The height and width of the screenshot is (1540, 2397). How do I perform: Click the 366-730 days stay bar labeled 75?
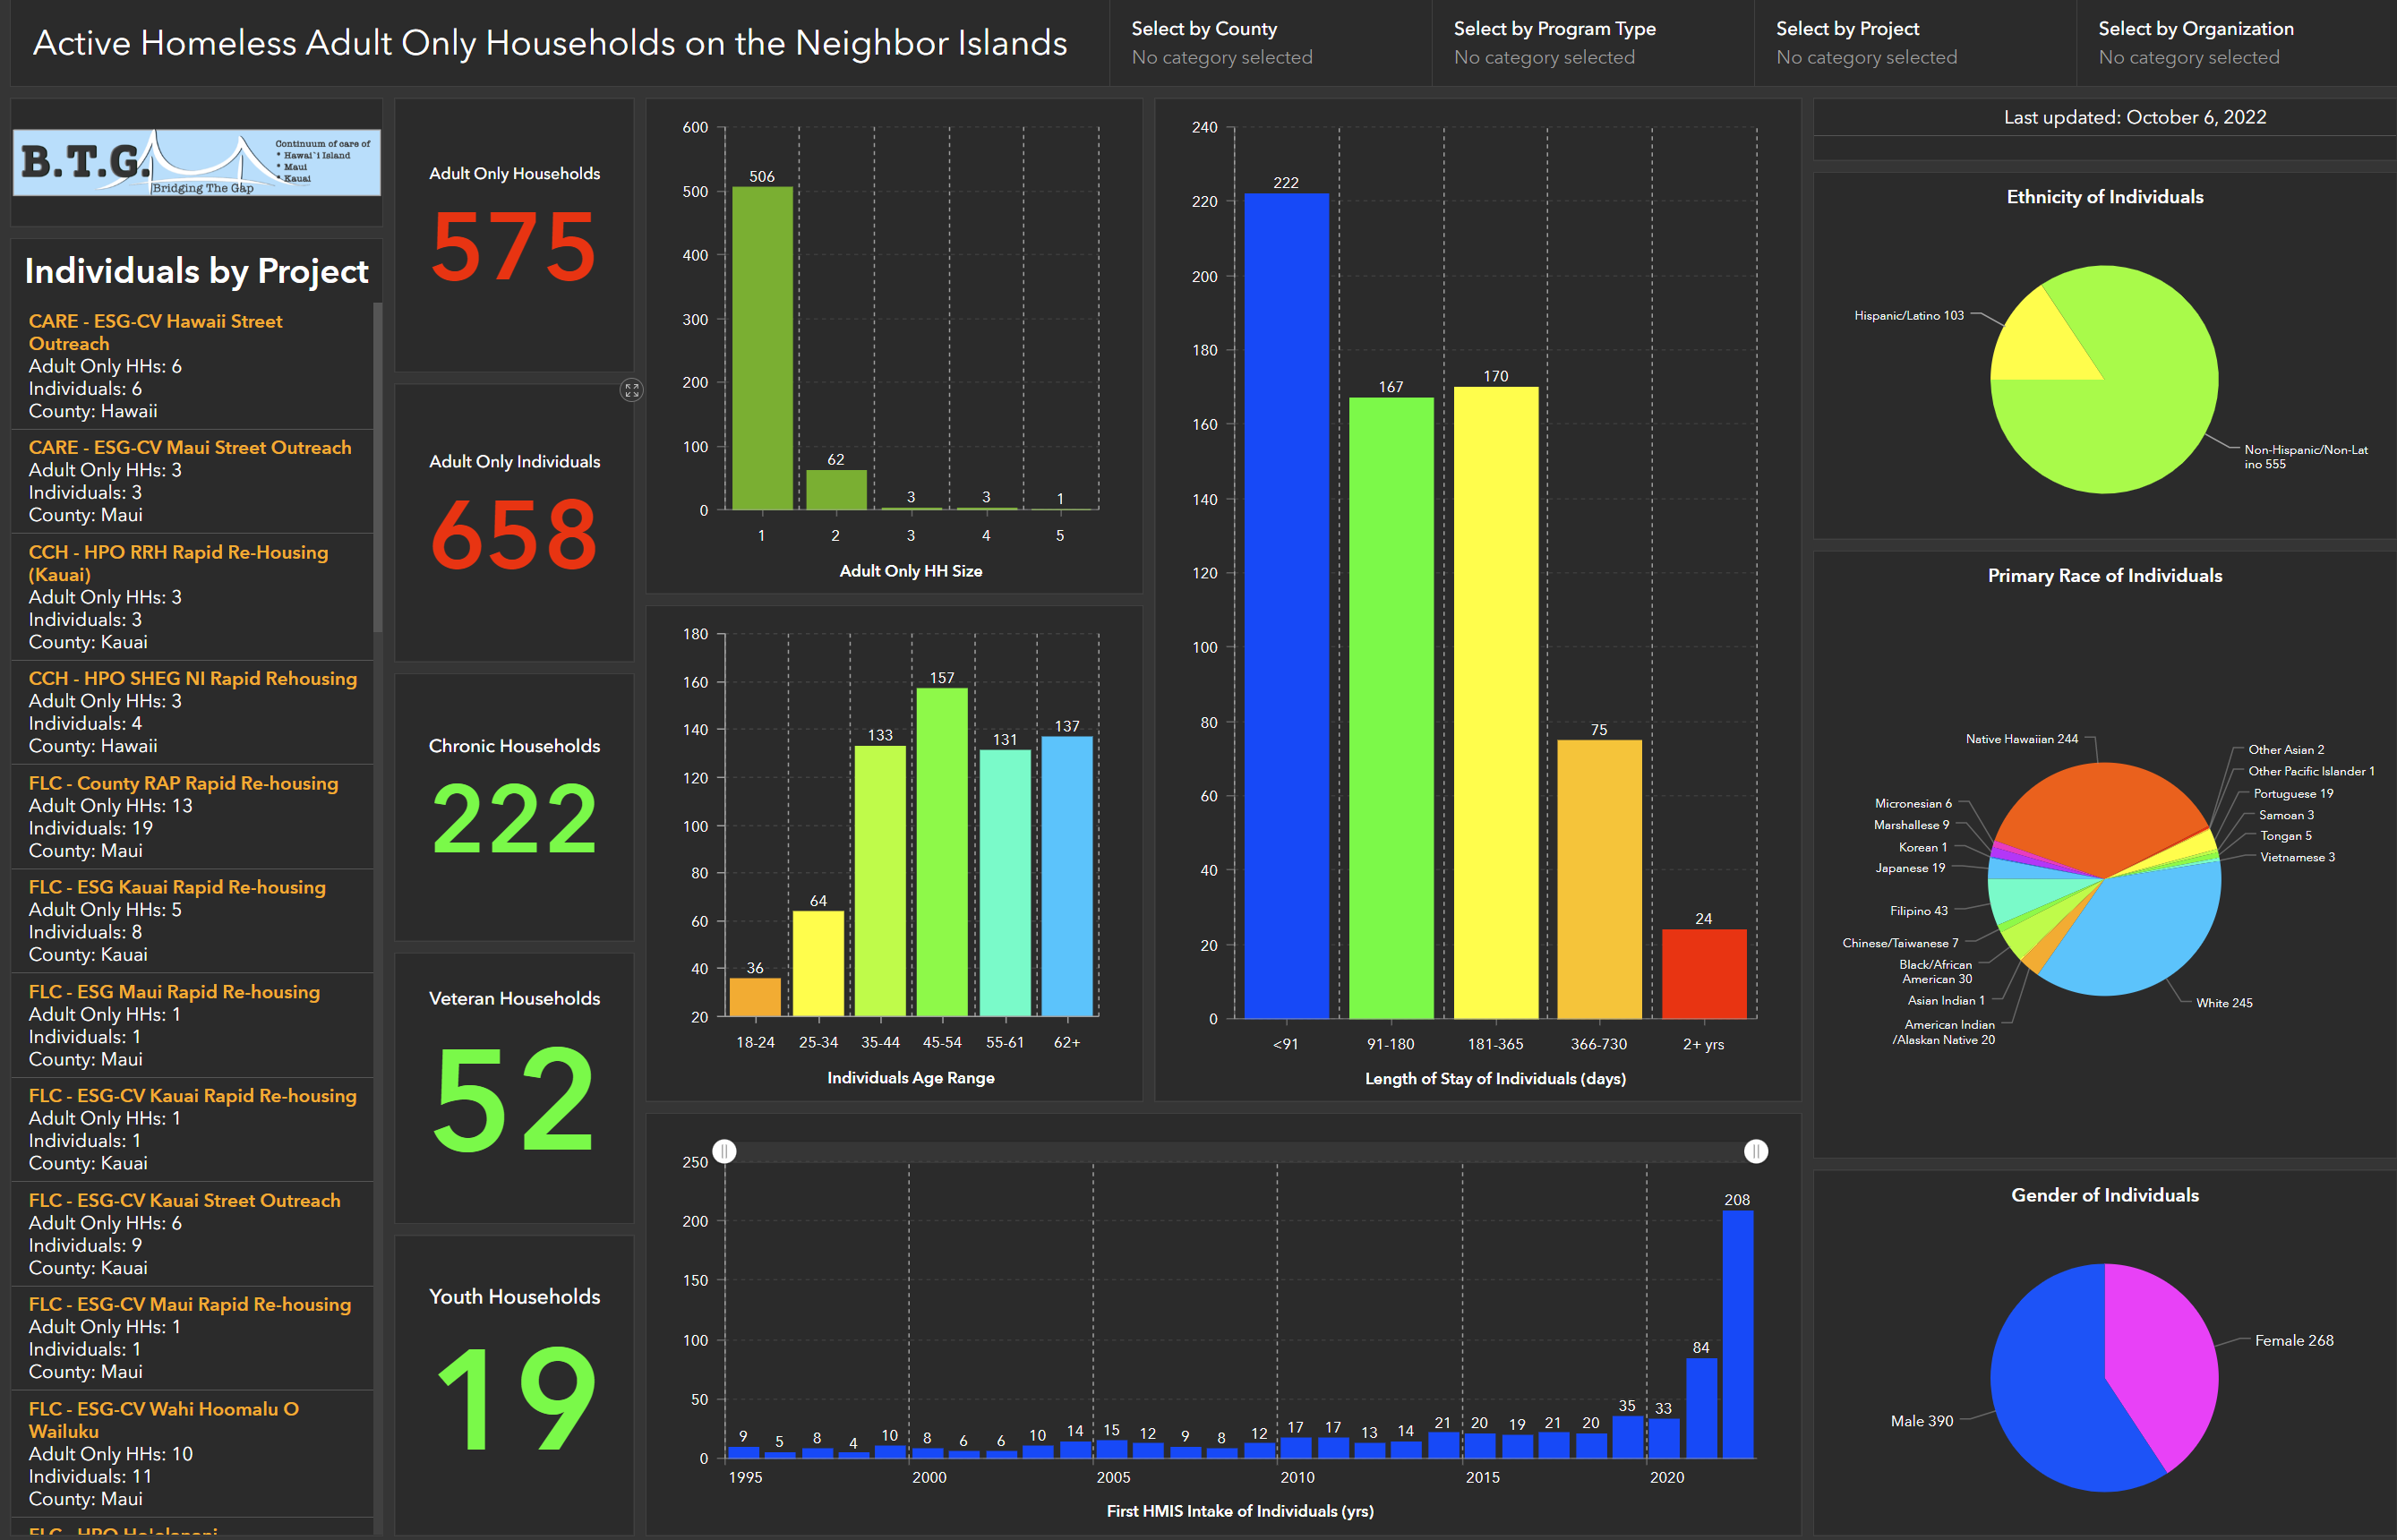pyautogui.click(x=1599, y=880)
